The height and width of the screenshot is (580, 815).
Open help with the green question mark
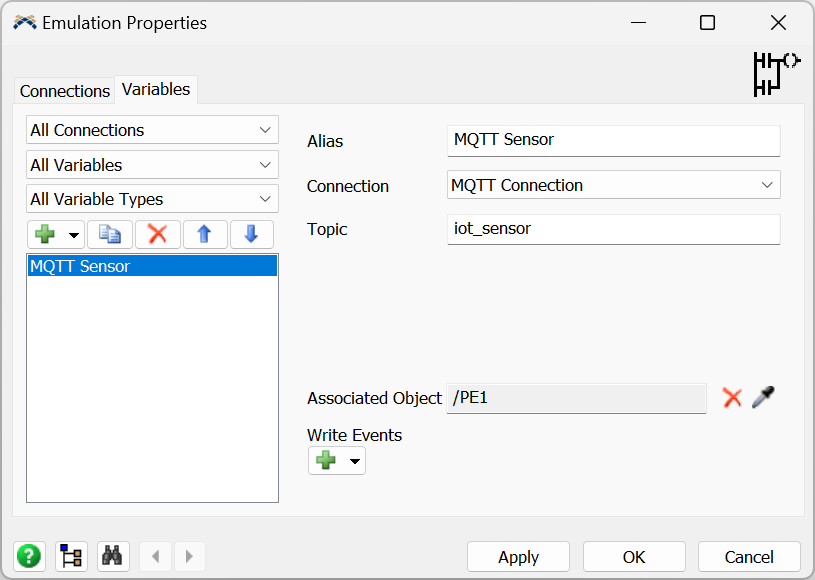tap(29, 556)
